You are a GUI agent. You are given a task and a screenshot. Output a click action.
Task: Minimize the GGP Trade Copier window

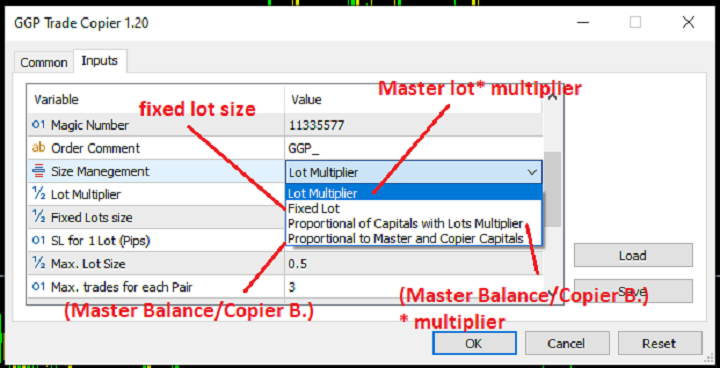tap(582, 22)
